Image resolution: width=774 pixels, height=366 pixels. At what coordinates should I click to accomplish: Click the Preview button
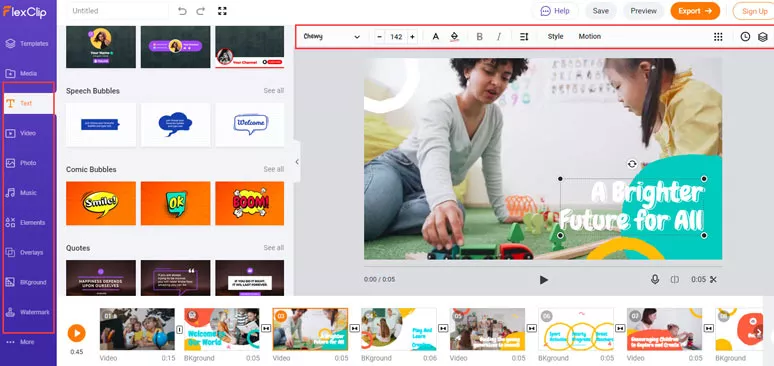pos(643,11)
